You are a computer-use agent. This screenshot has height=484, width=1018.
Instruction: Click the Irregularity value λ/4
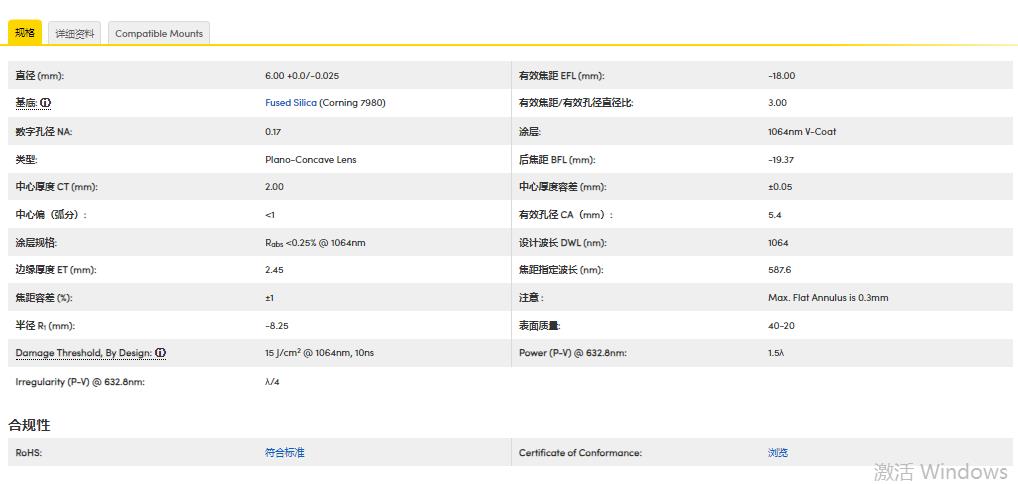pos(272,381)
